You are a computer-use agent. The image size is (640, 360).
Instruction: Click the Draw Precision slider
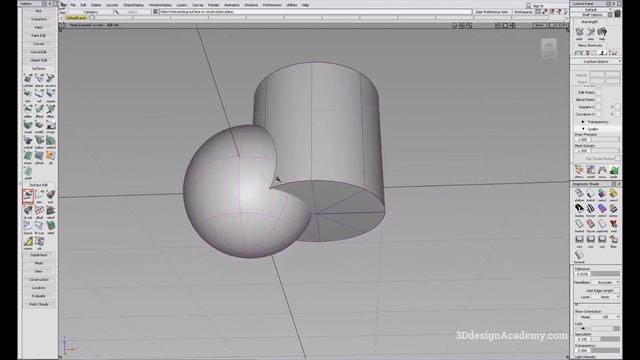(x=605, y=139)
